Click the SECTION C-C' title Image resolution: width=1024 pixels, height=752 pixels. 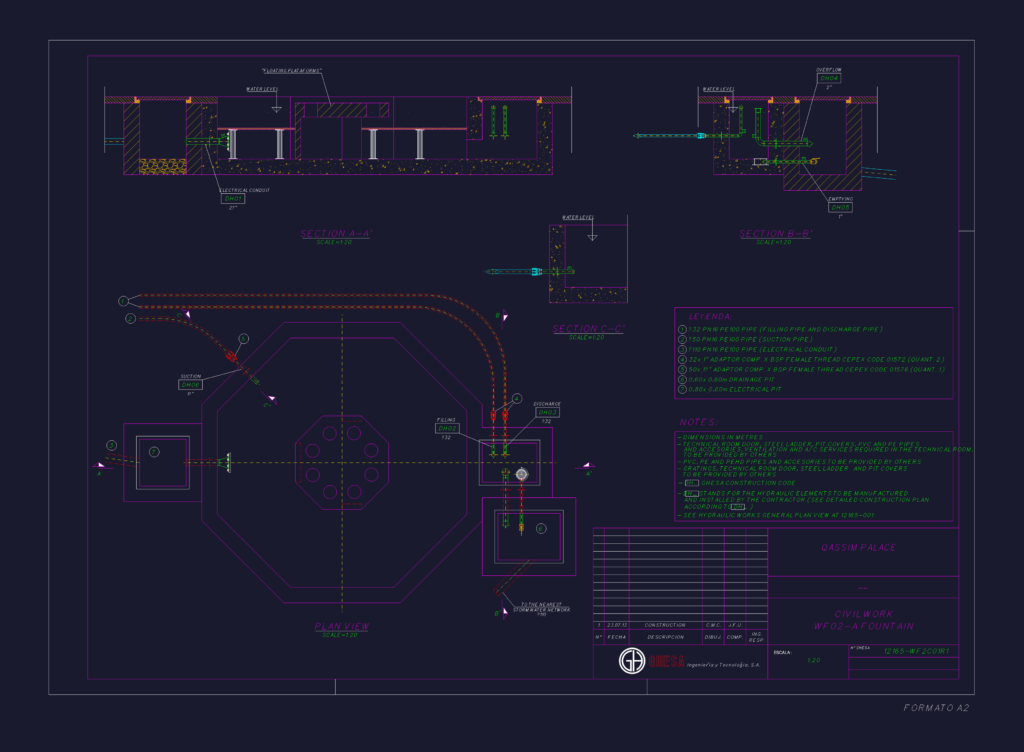point(588,328)
